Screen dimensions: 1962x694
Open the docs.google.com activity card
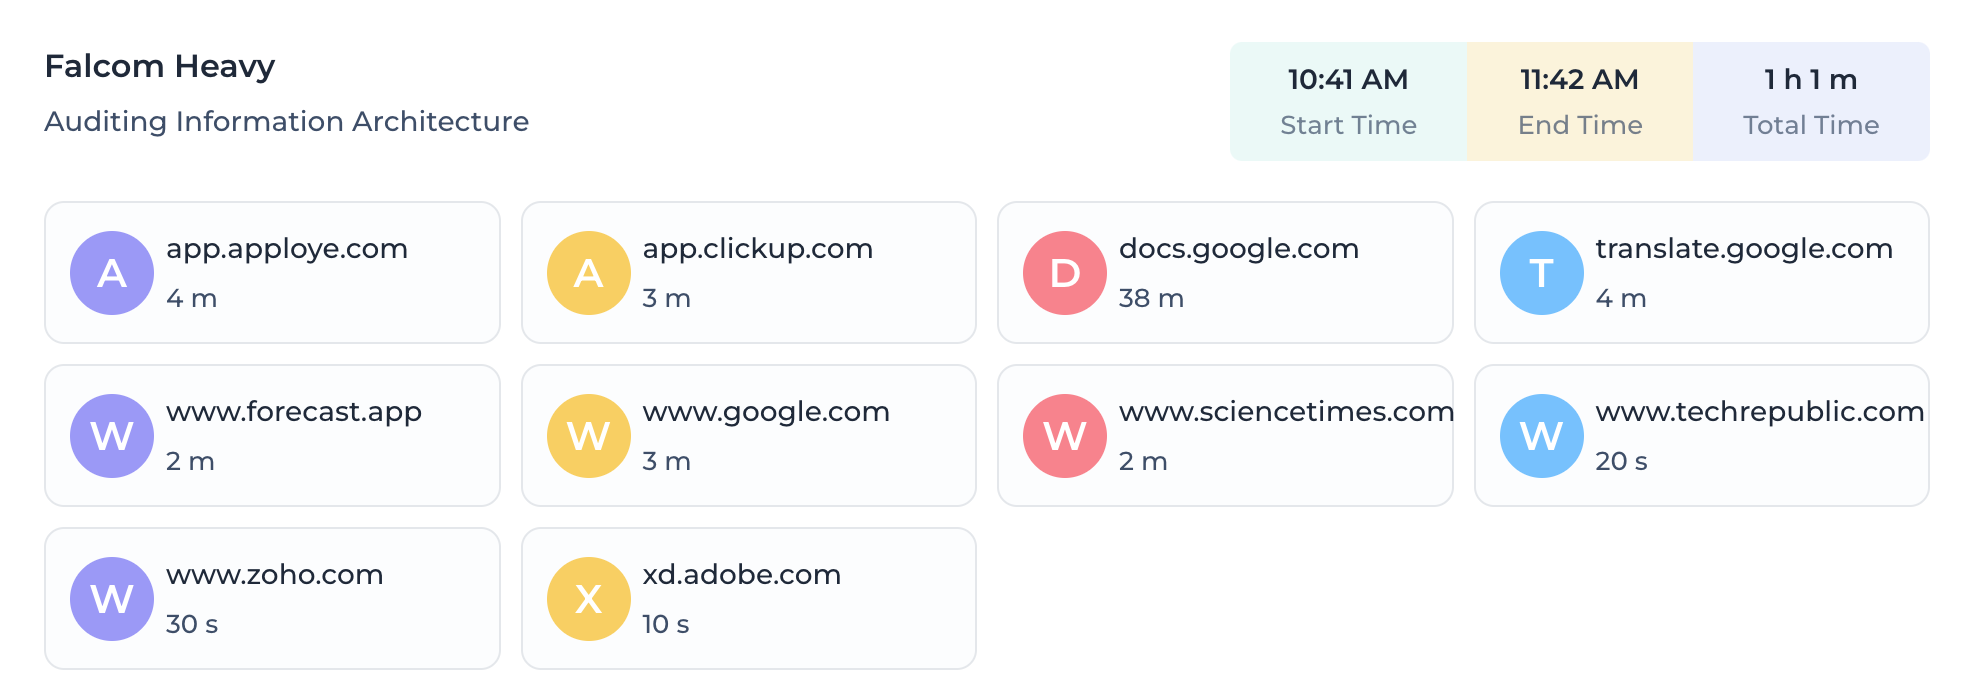(1225, 272)
